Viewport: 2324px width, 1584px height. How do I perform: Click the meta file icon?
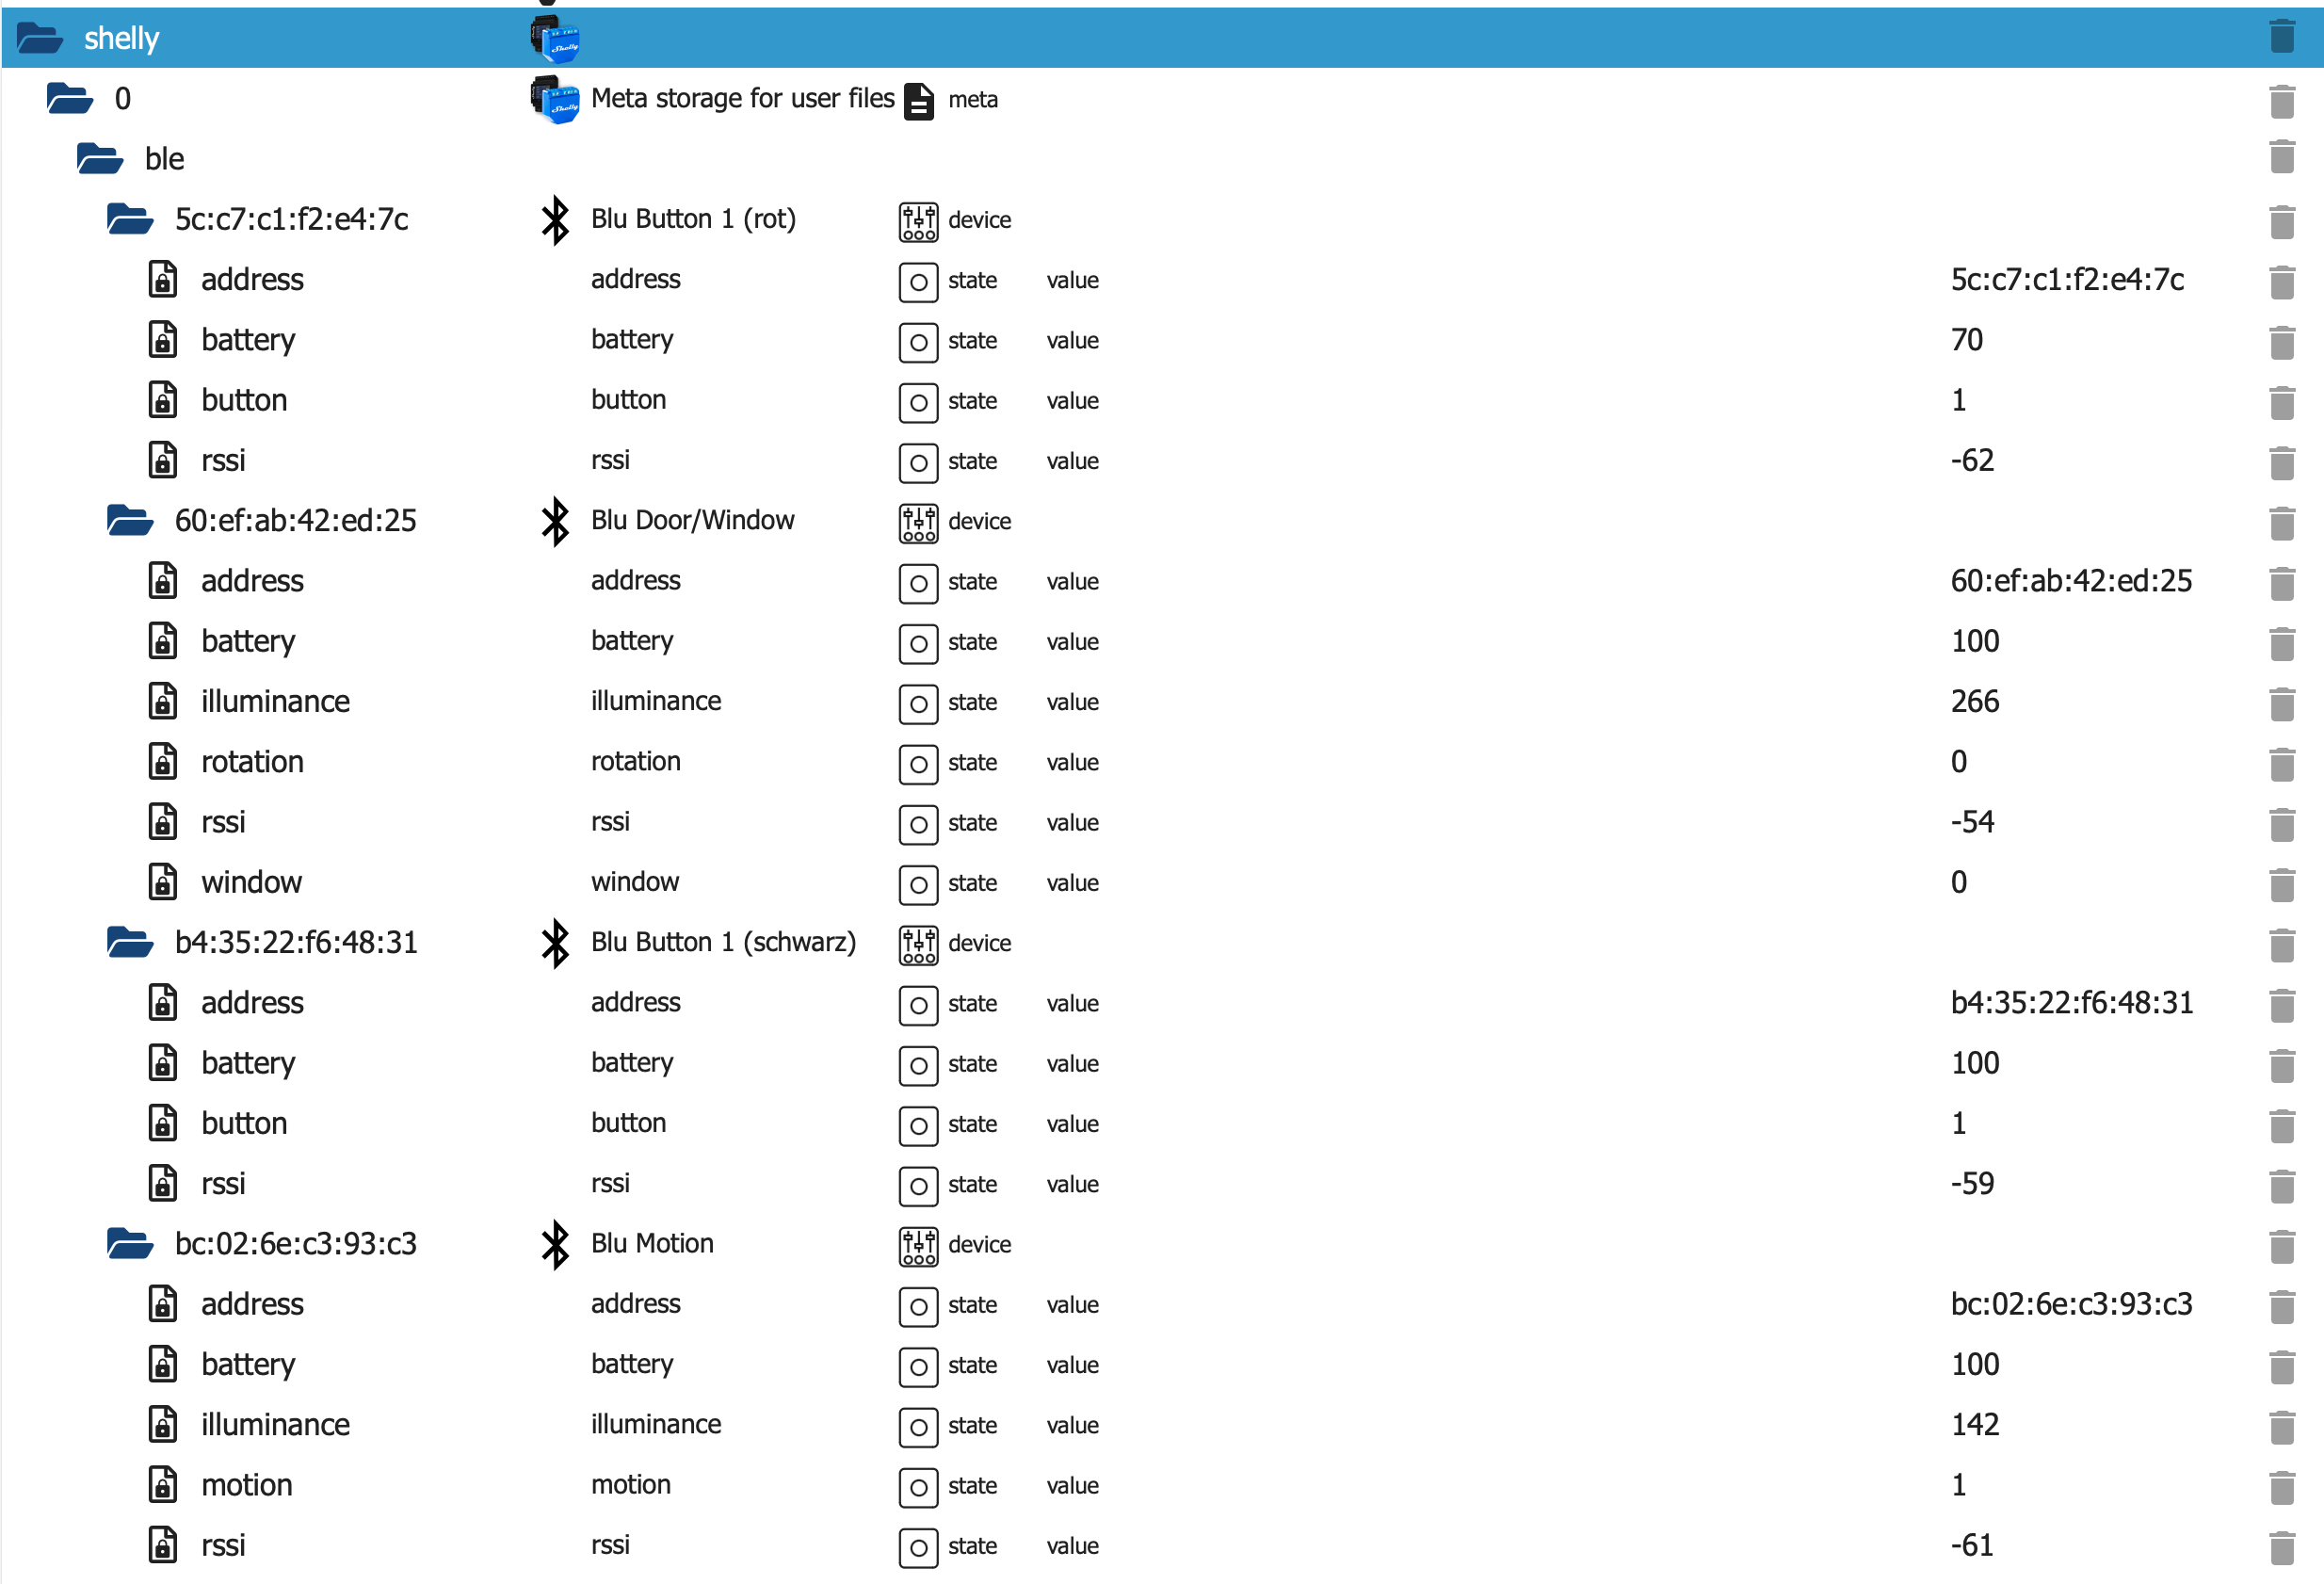pos(918,100)
